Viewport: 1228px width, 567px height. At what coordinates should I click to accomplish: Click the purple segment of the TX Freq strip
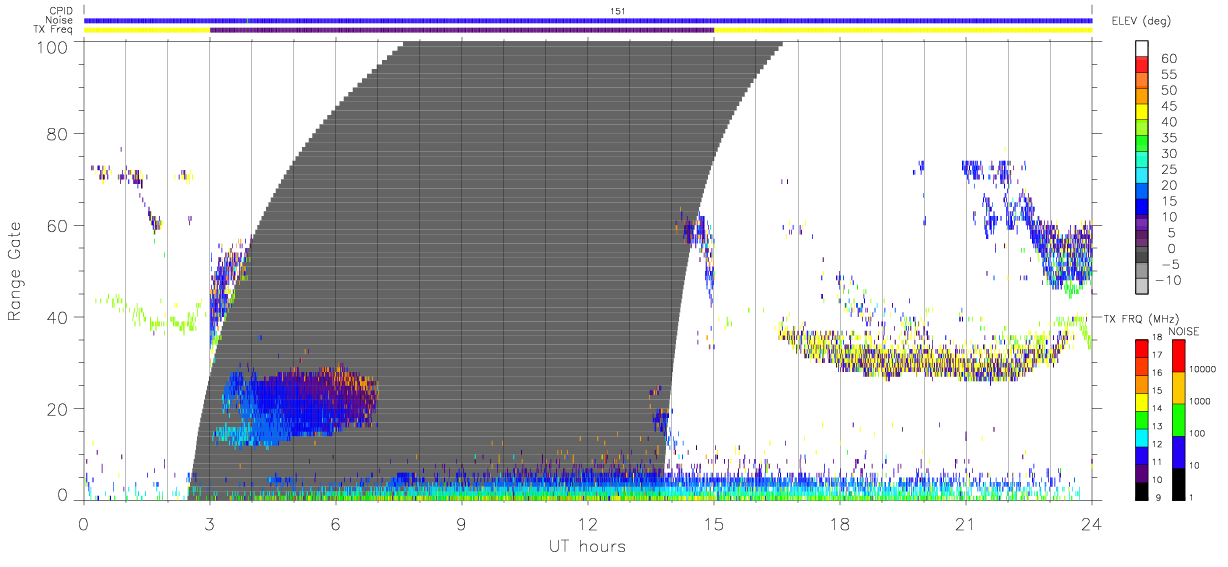(462, 30)
